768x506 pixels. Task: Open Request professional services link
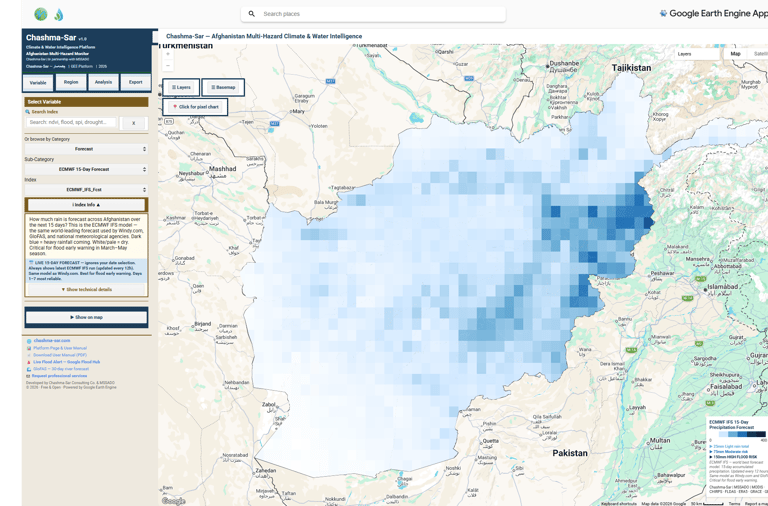60,376
